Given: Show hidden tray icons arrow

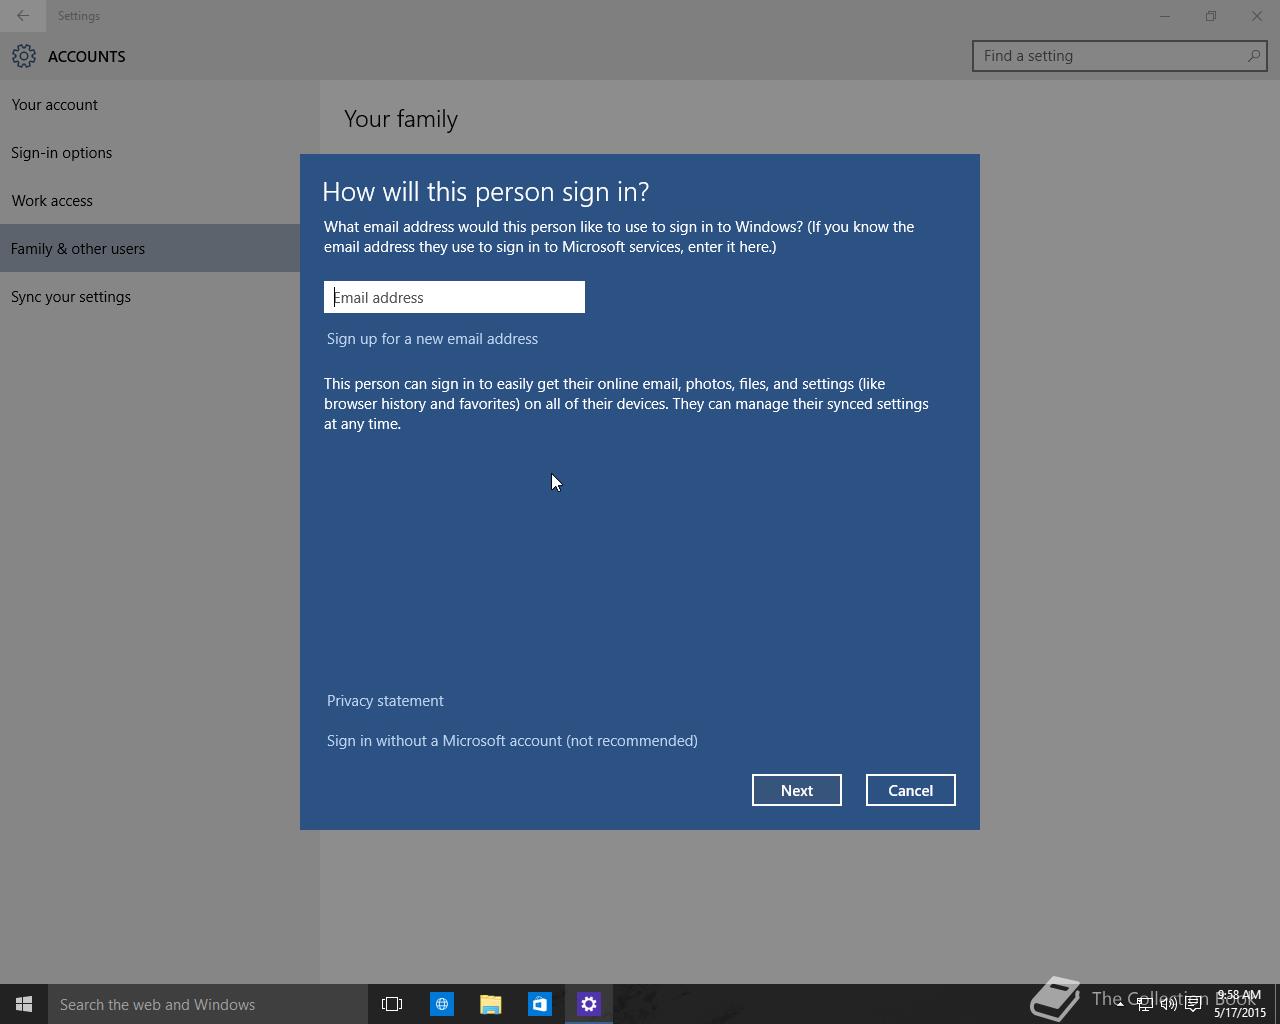Looking at the screenshot, I should click(1119, 1004).
